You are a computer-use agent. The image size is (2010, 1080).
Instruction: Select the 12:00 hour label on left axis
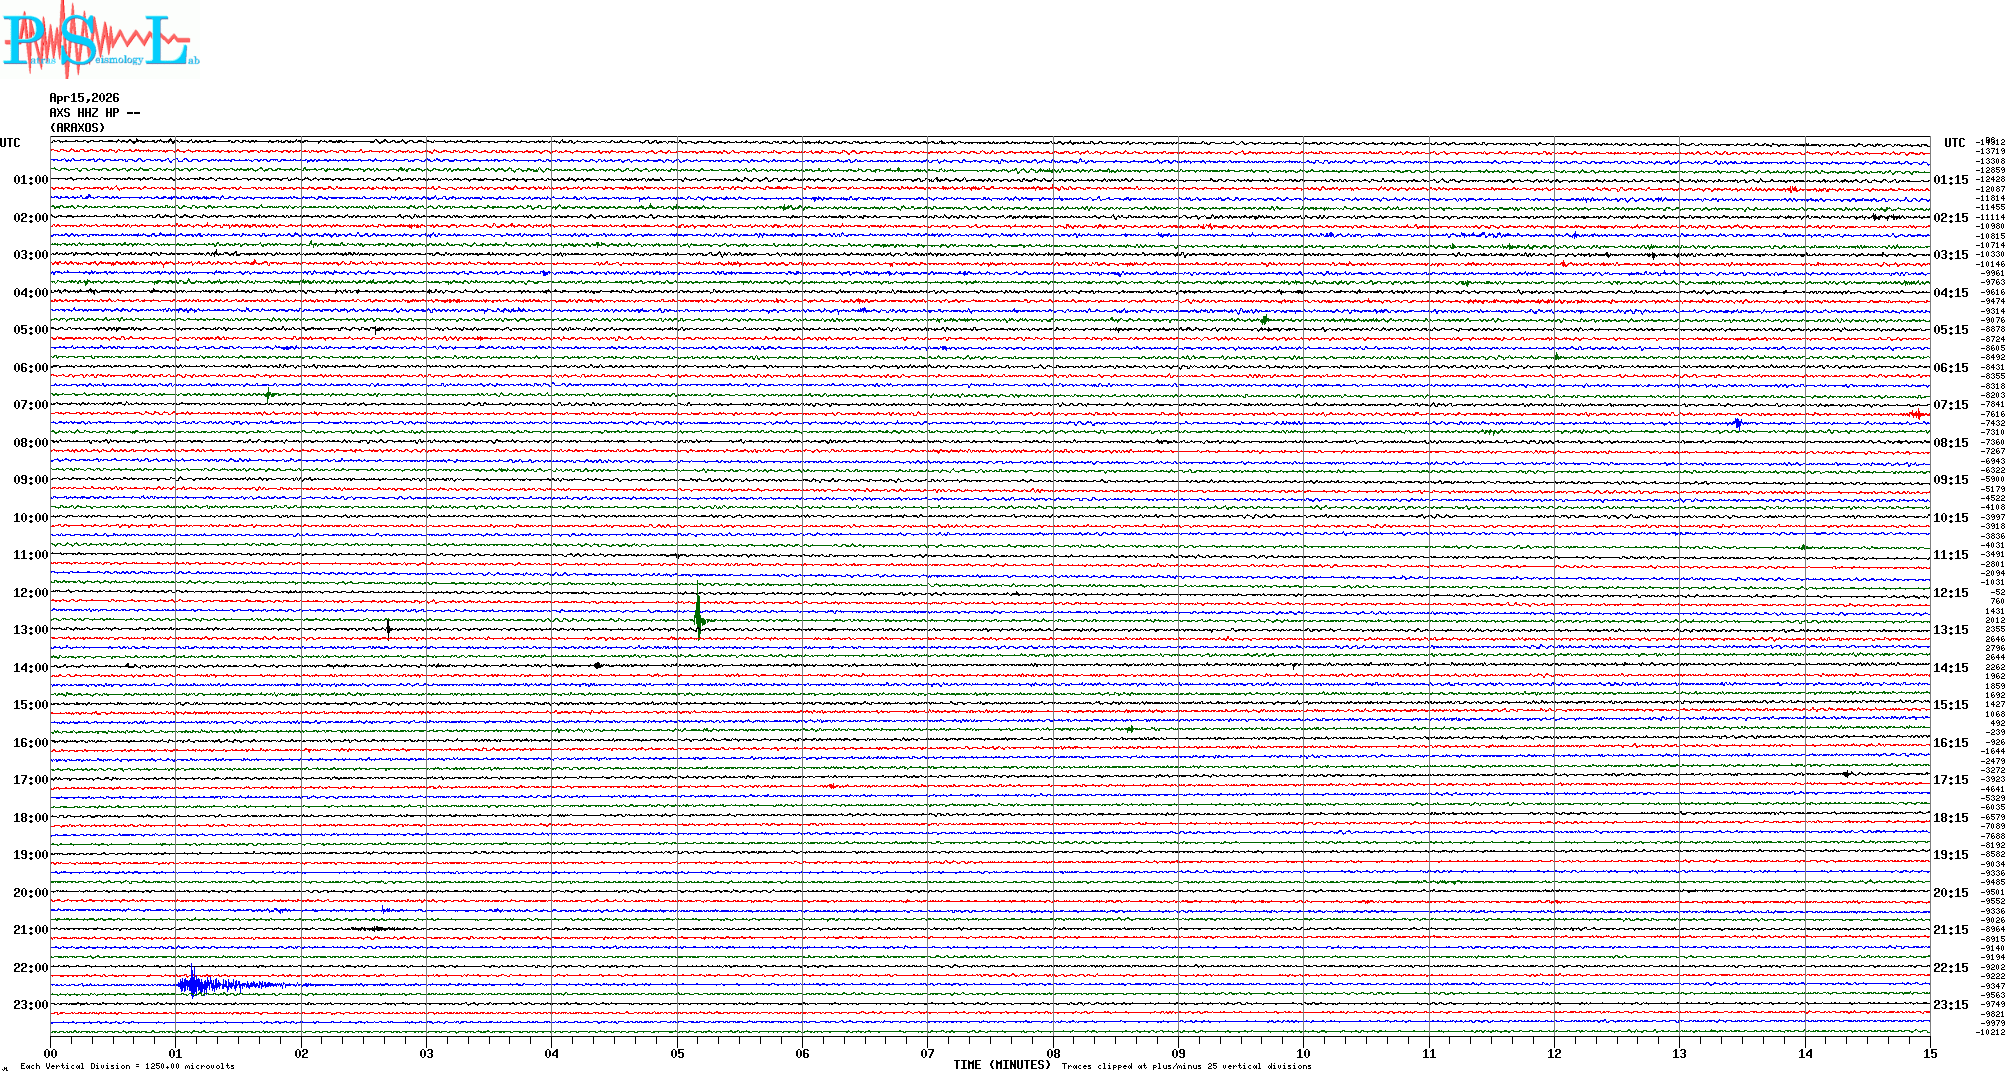pos(30,593)
